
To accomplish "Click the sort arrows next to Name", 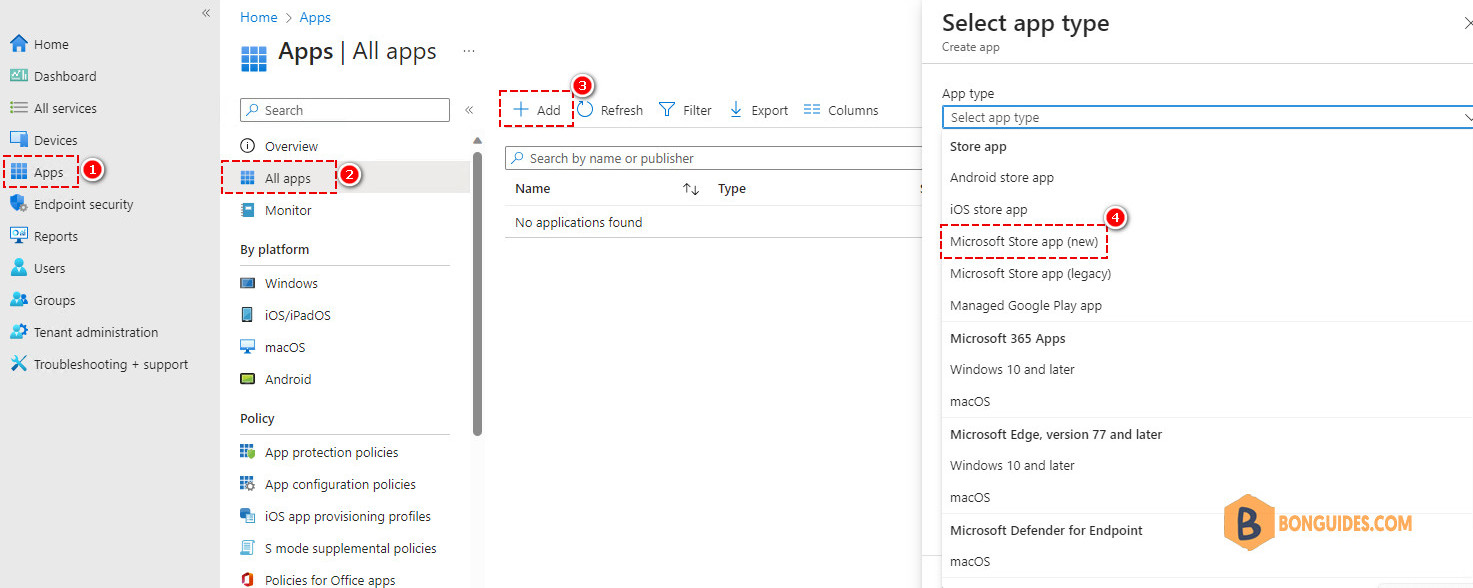I will pos(691,188).
